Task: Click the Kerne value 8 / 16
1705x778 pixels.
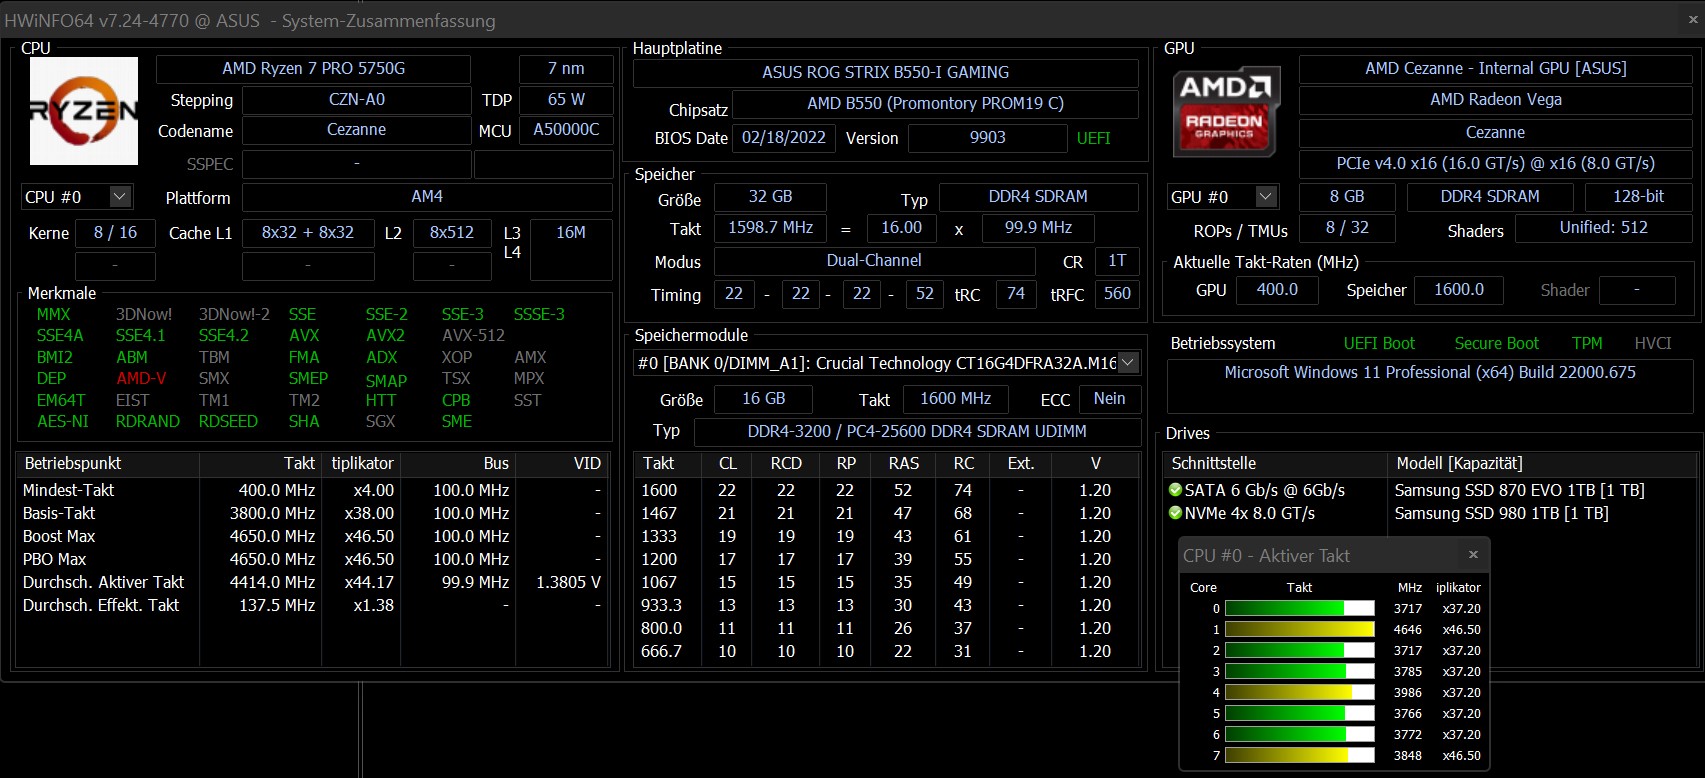Action: [x=115, y=233]
